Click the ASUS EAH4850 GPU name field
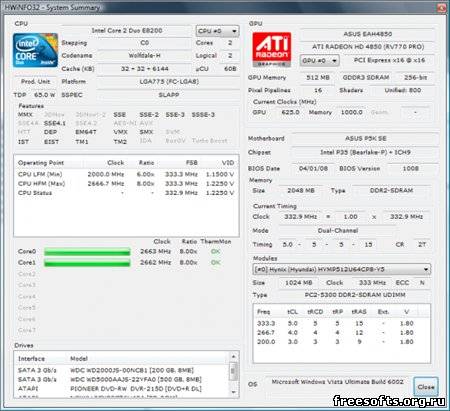 click(x=368, y=34)
